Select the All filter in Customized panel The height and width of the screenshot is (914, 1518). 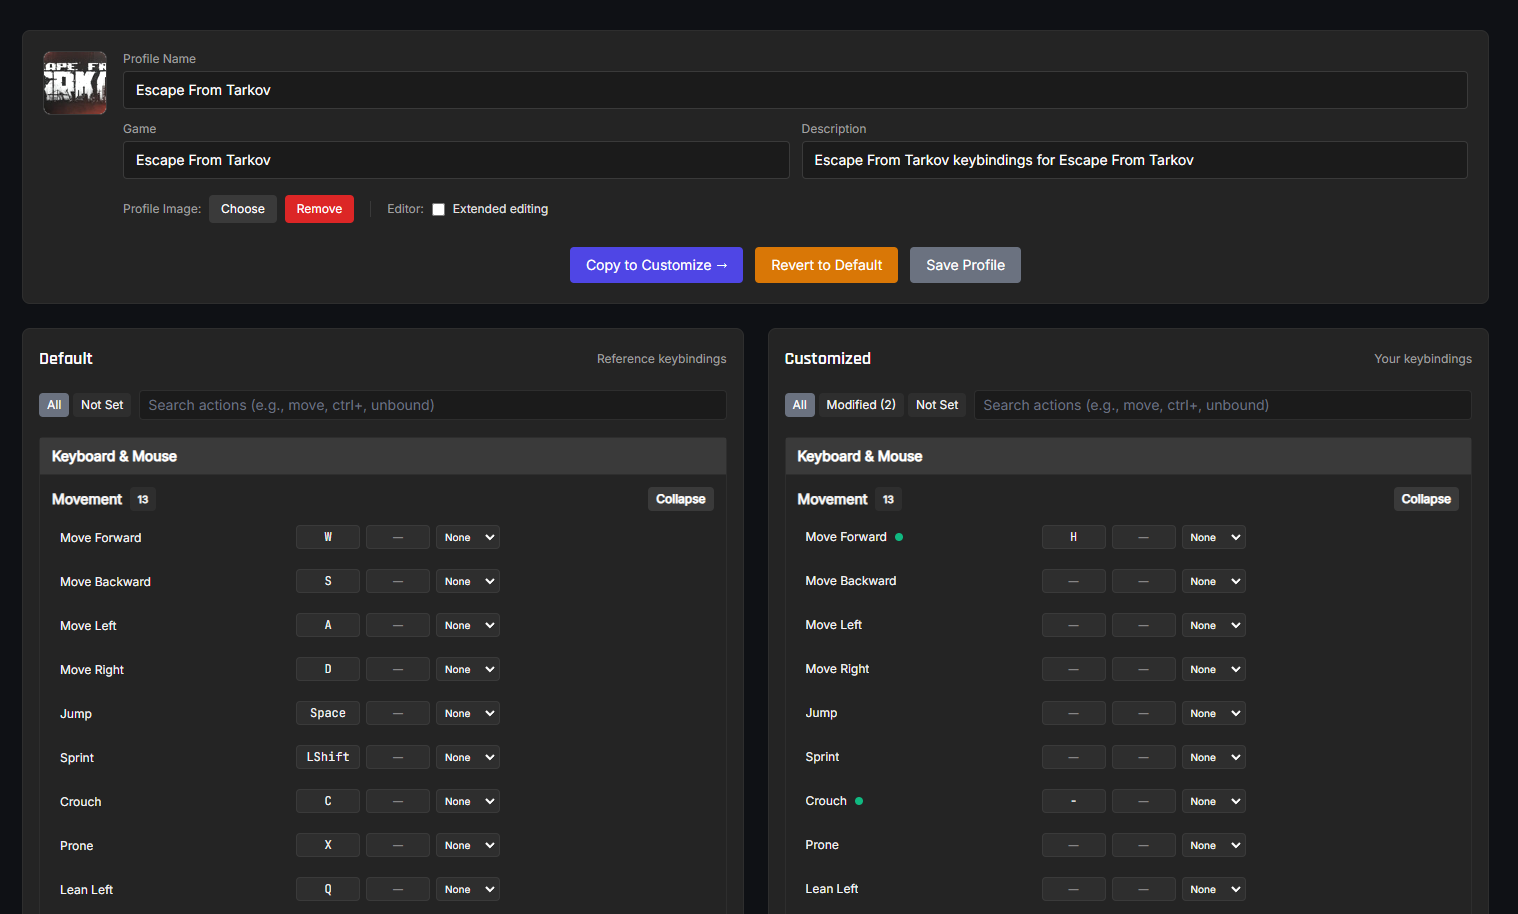click(x=800, y=405)
